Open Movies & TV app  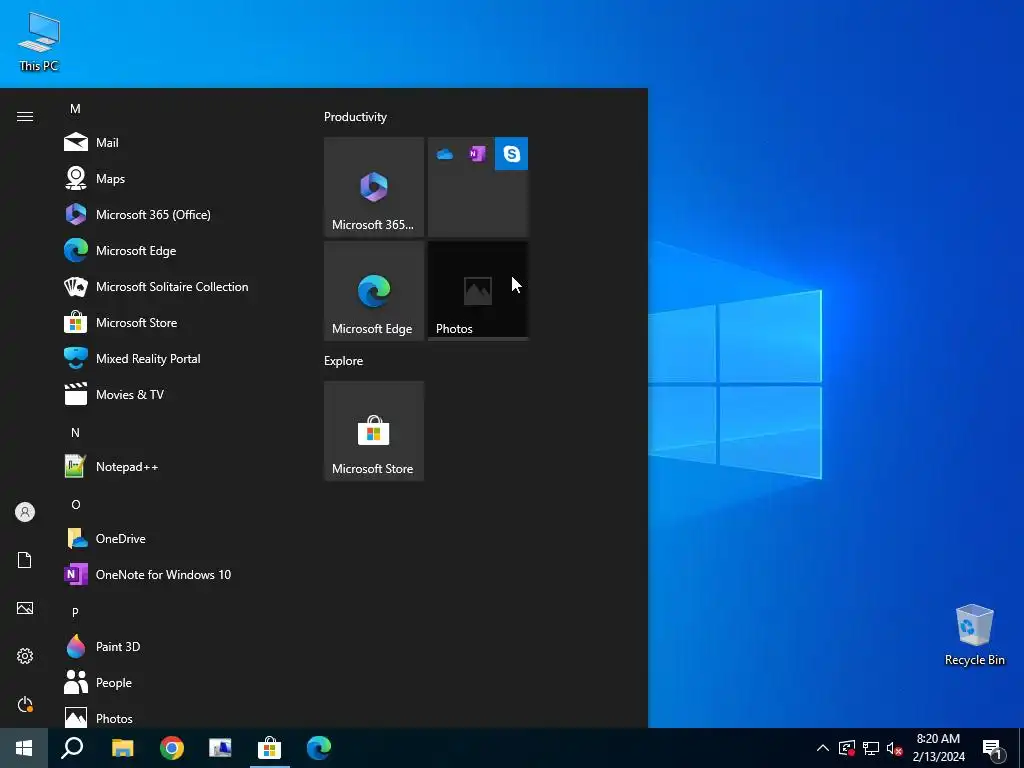174,394
